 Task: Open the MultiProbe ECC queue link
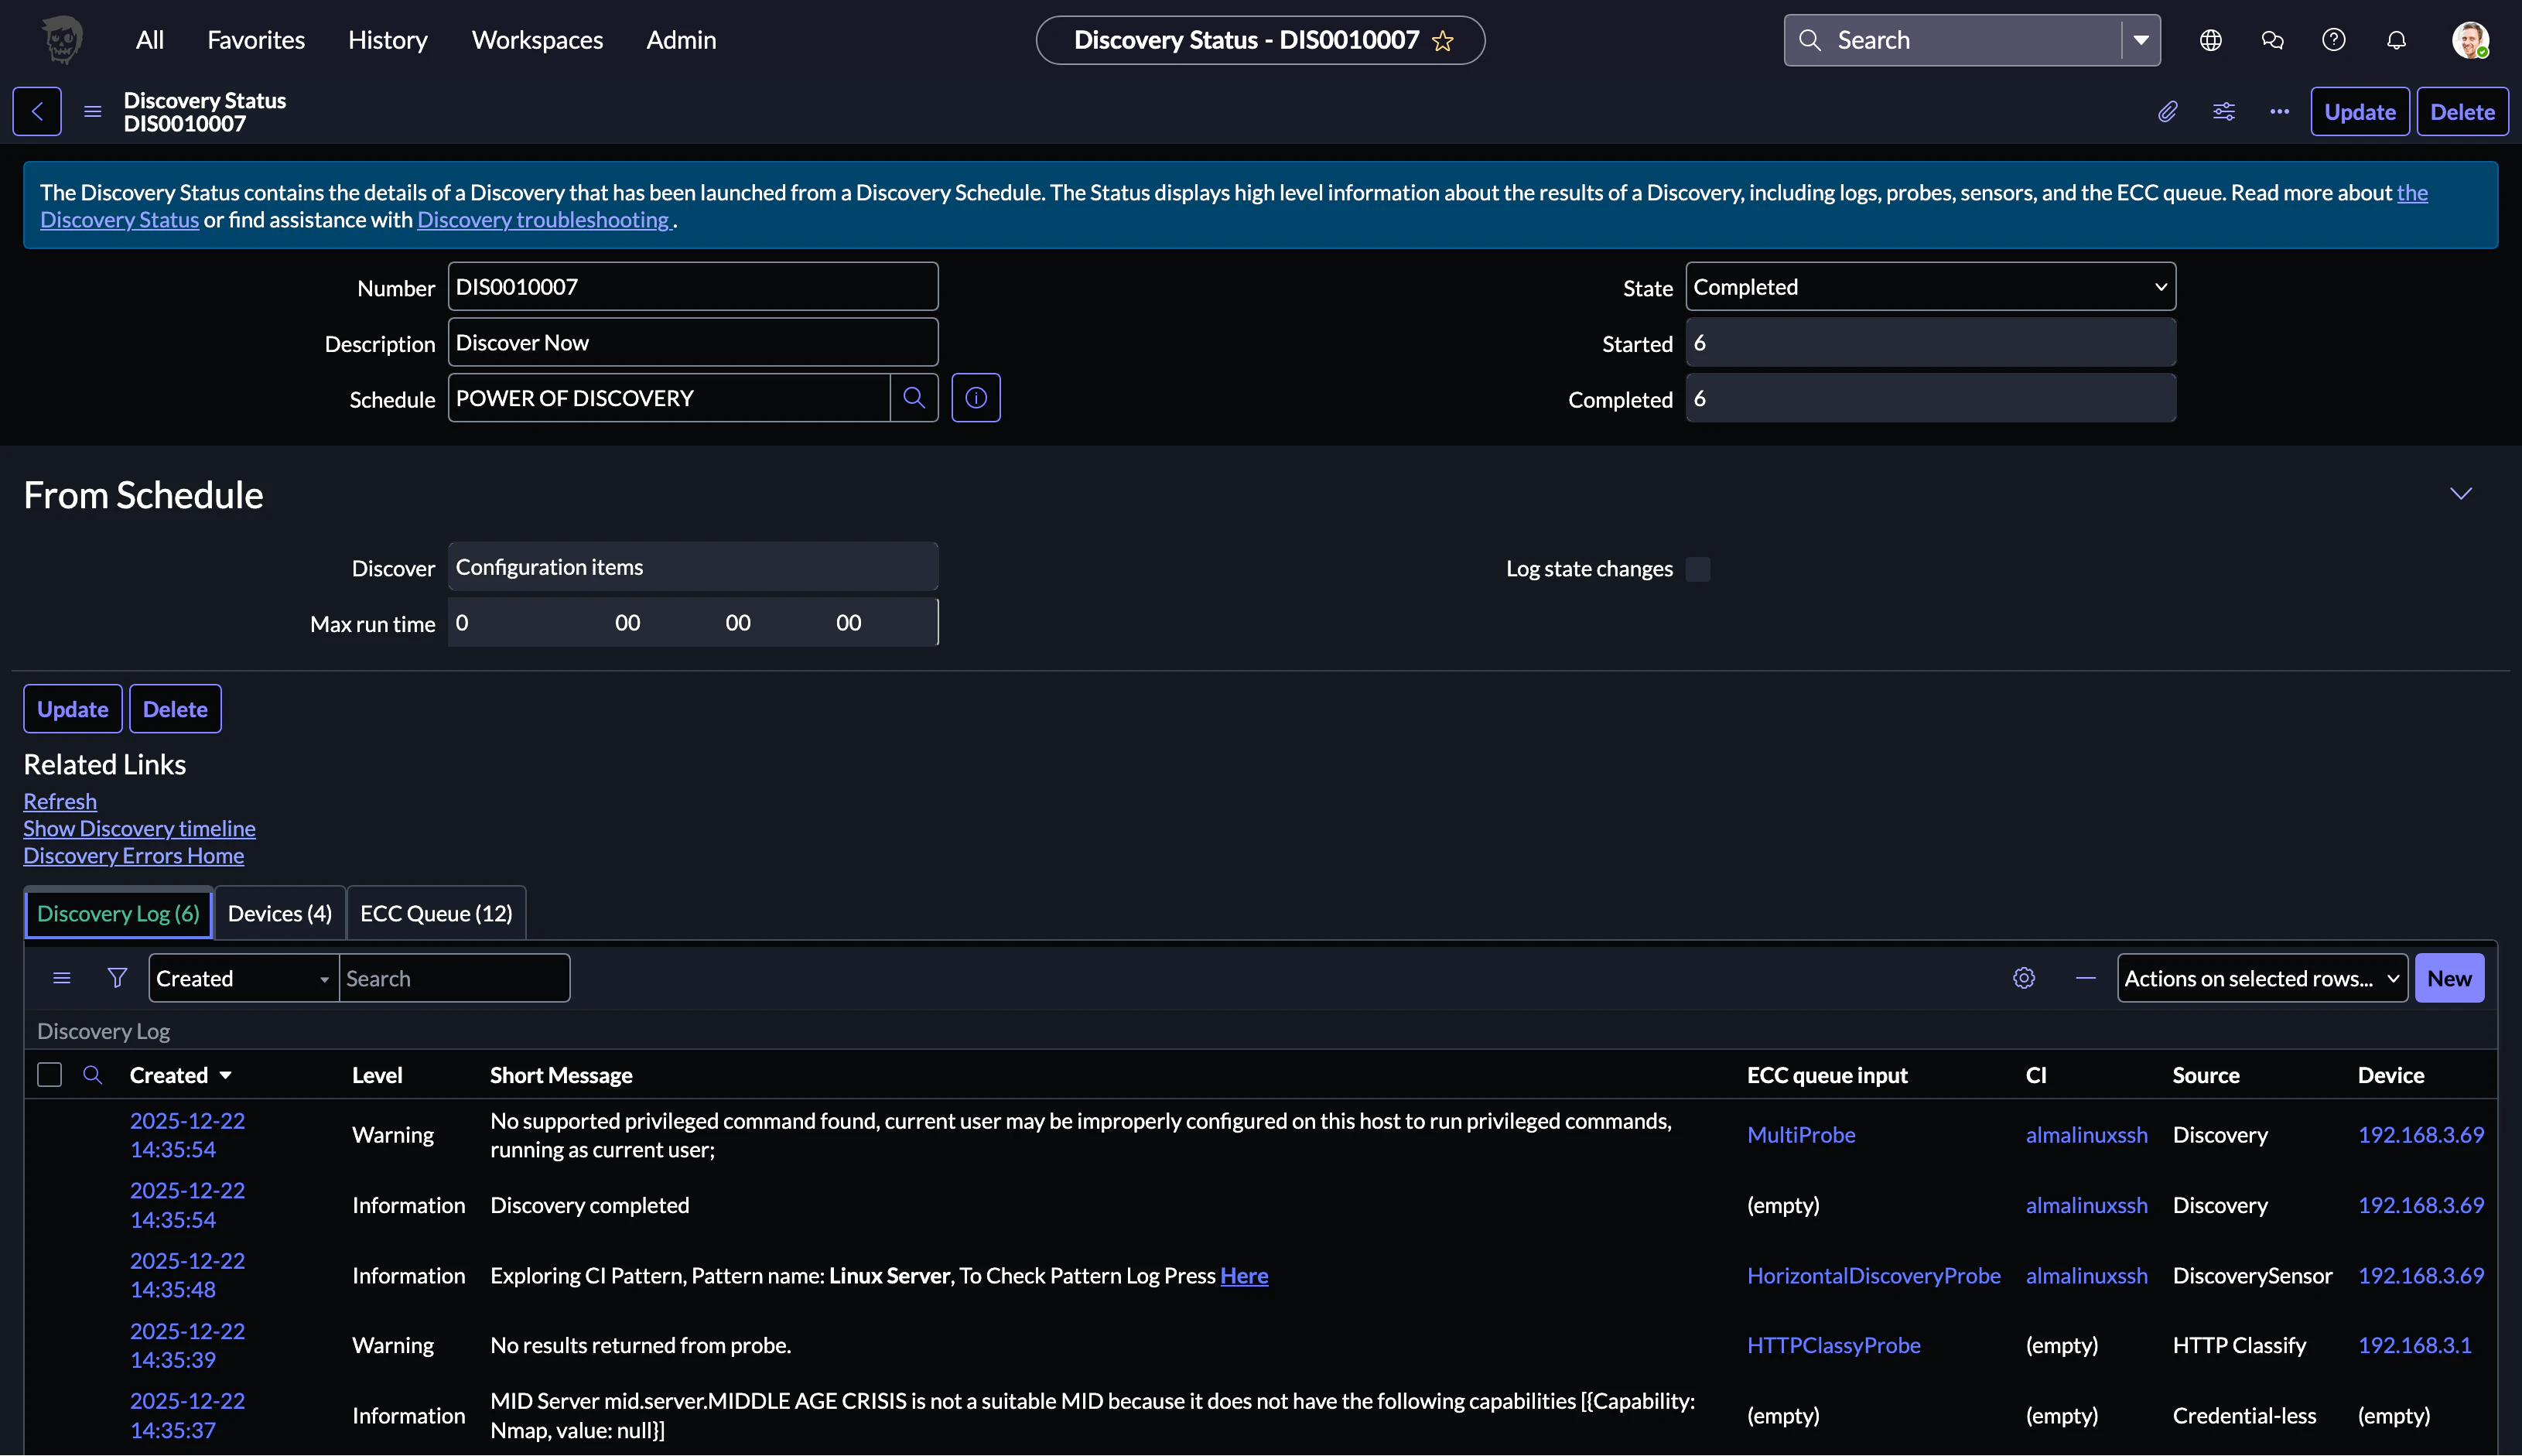[x=1801, y=1135]
